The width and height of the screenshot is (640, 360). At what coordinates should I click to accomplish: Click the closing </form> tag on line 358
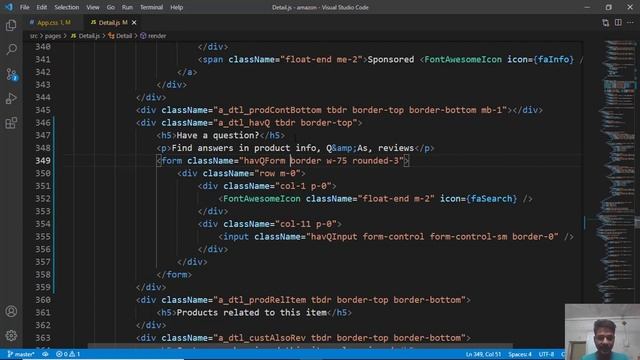tap(174, 275)
